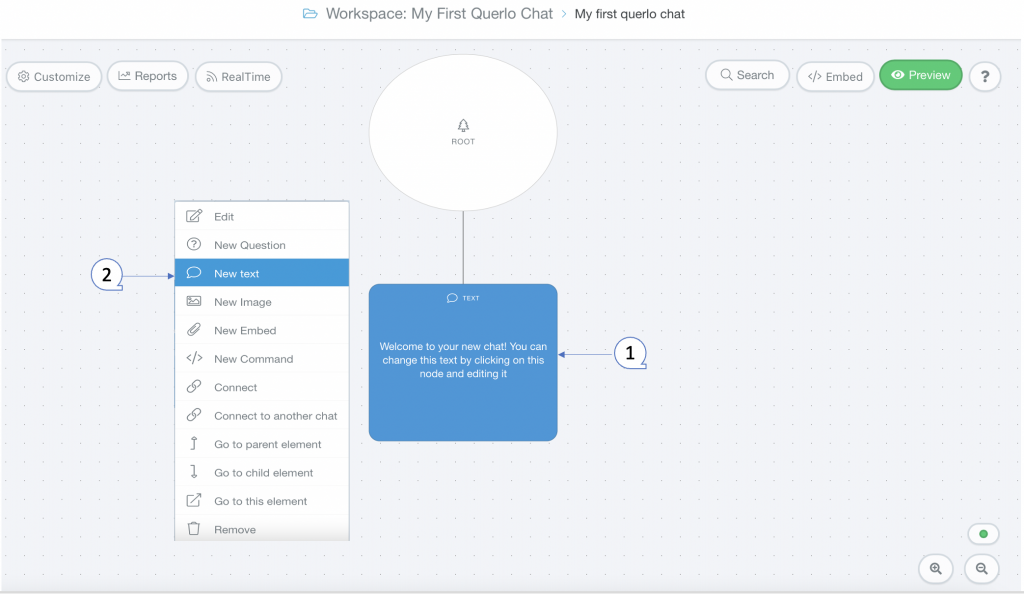Choose New Embed from the context menu

[262, 330]
